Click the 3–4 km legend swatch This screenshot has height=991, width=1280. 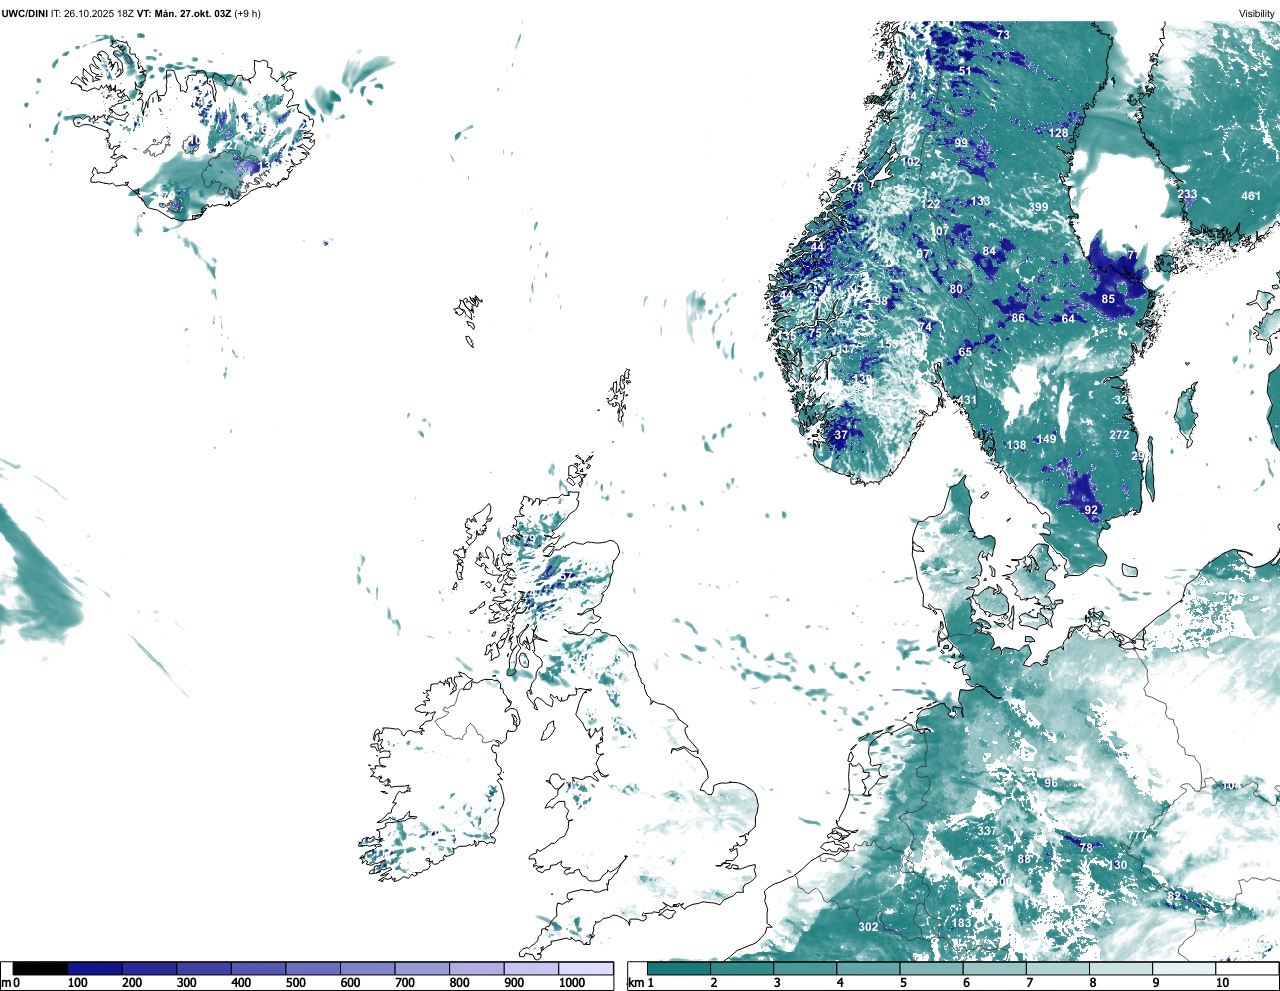(805, 968)
